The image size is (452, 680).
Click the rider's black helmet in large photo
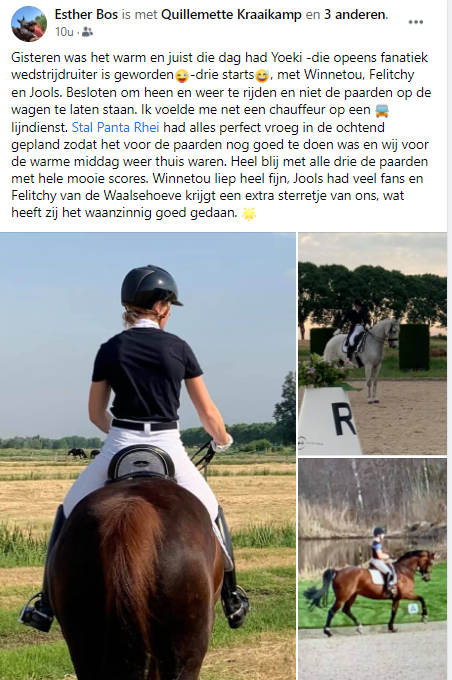[150, 286]
